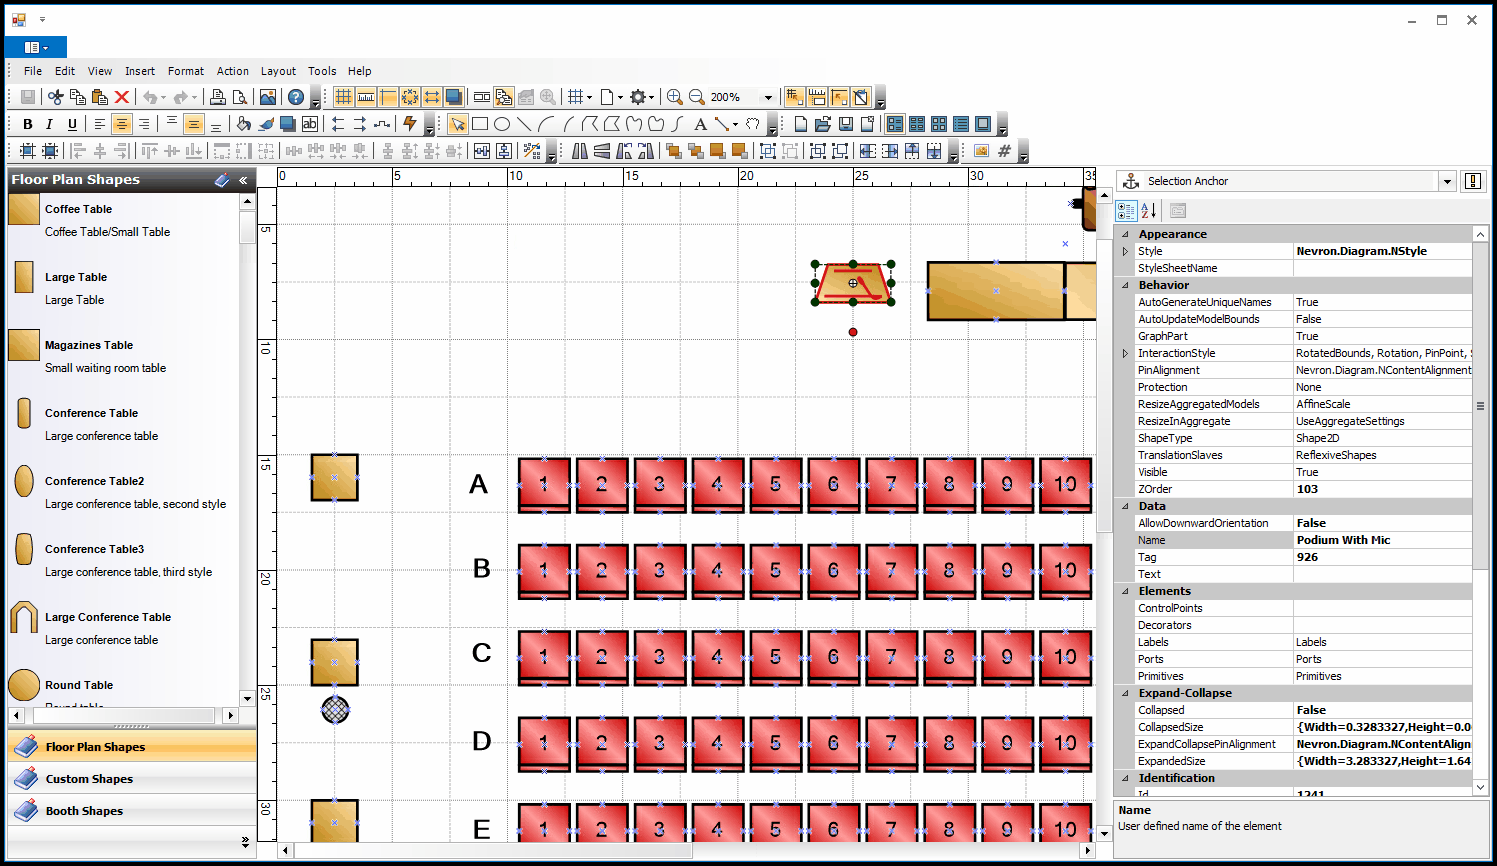This screenshot has width=1497, height=866.
Task: Open the undo history dropdown arrow
Action: [164, 98]
